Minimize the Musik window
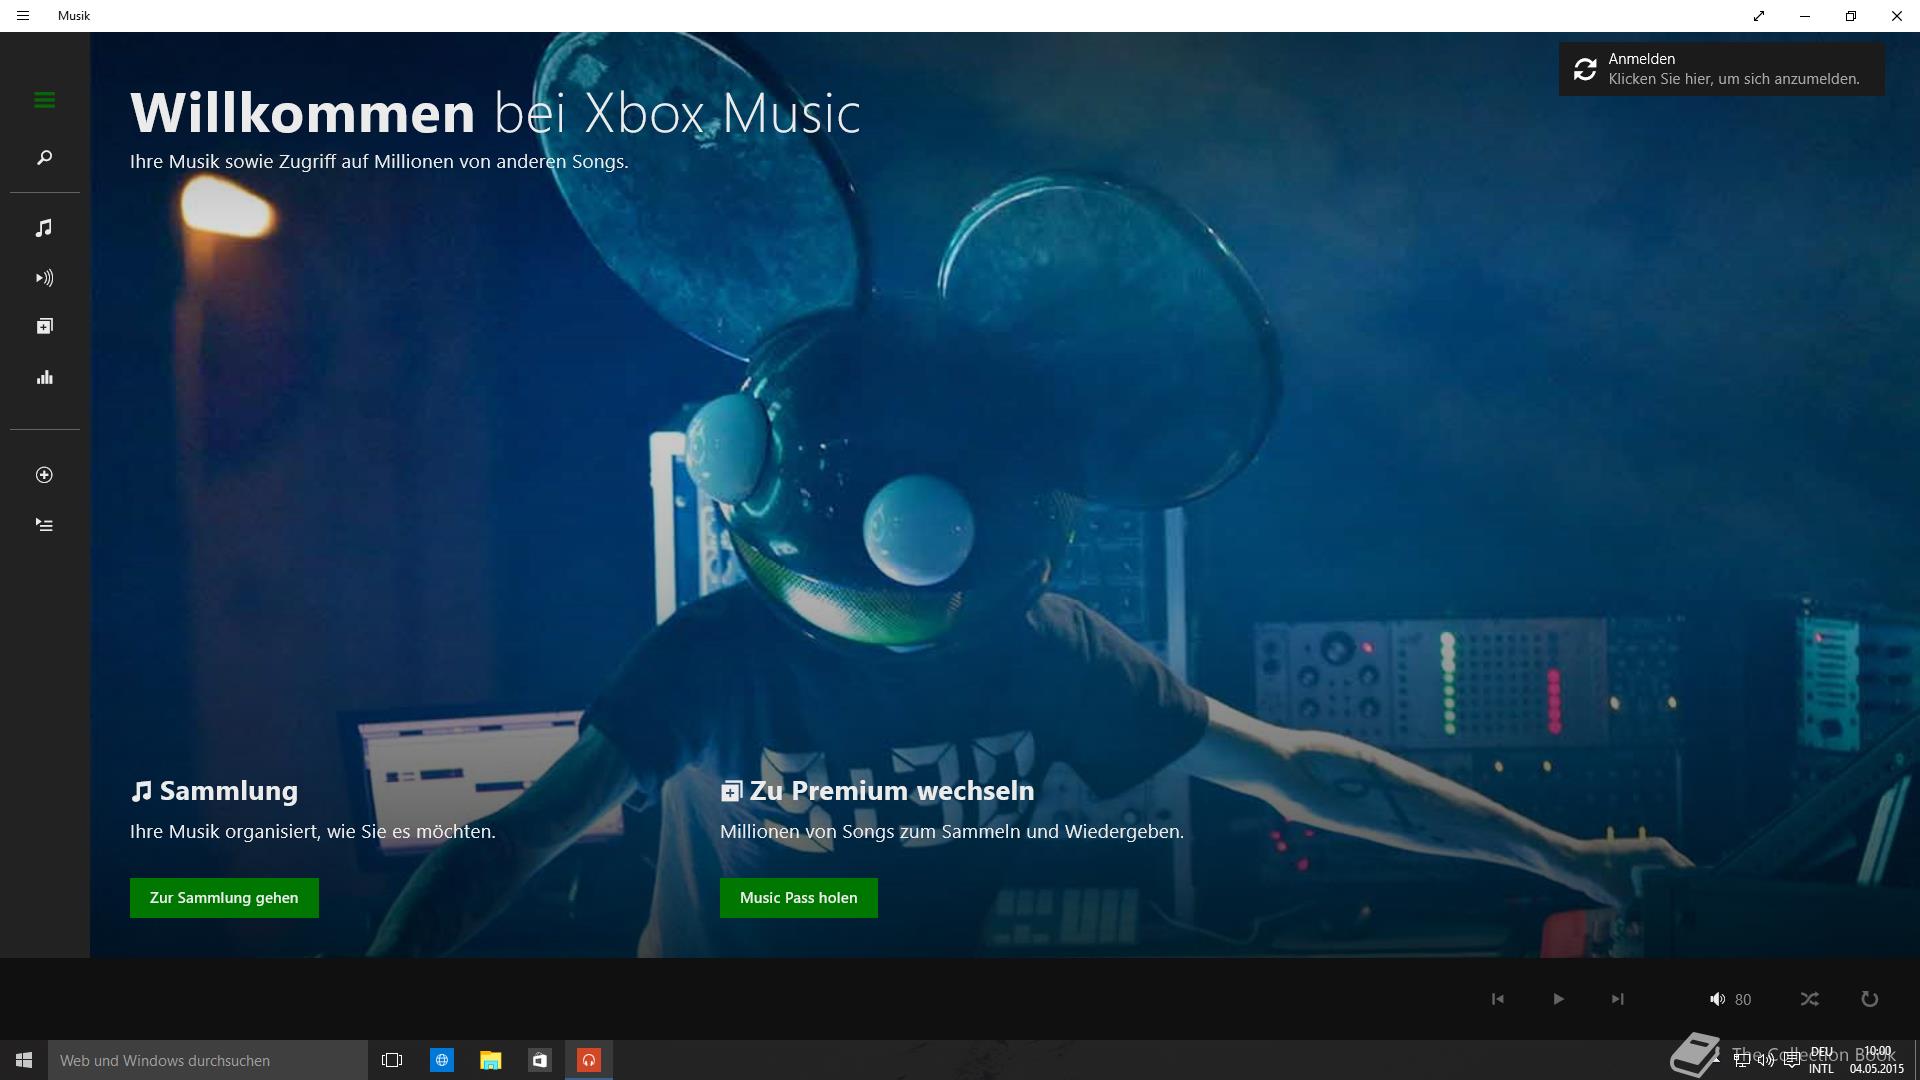This screenshot has height=1080, width=1920. click(1805, 16)
